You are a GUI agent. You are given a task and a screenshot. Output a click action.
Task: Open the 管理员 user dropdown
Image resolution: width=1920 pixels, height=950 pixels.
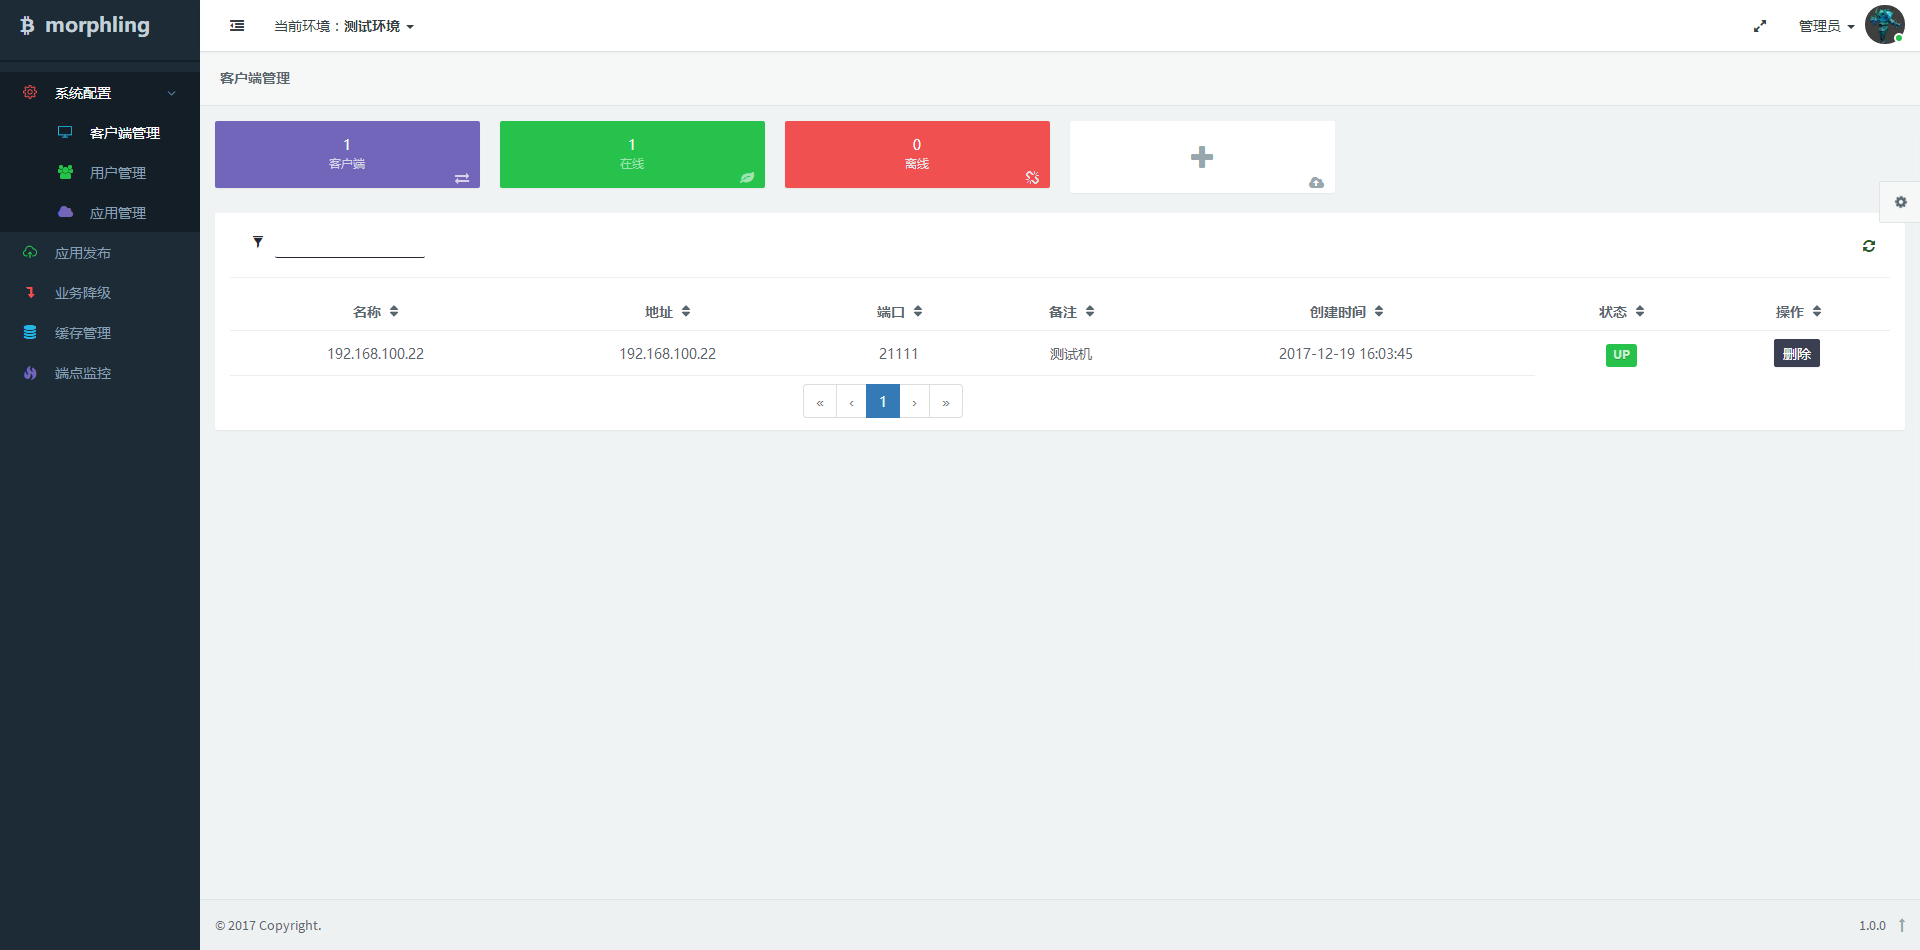pos(1826,26)
